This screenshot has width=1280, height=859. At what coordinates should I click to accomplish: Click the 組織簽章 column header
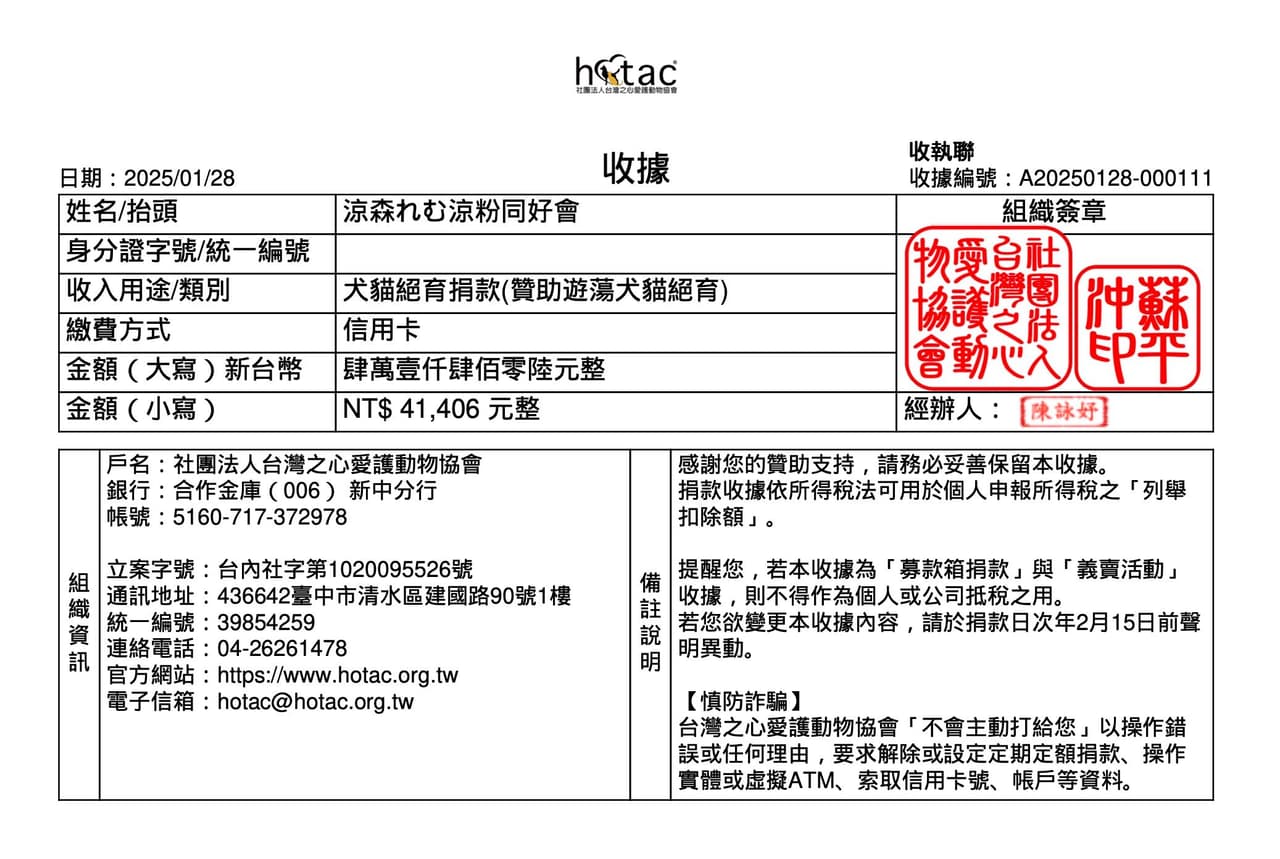[x=1054, y=212]
